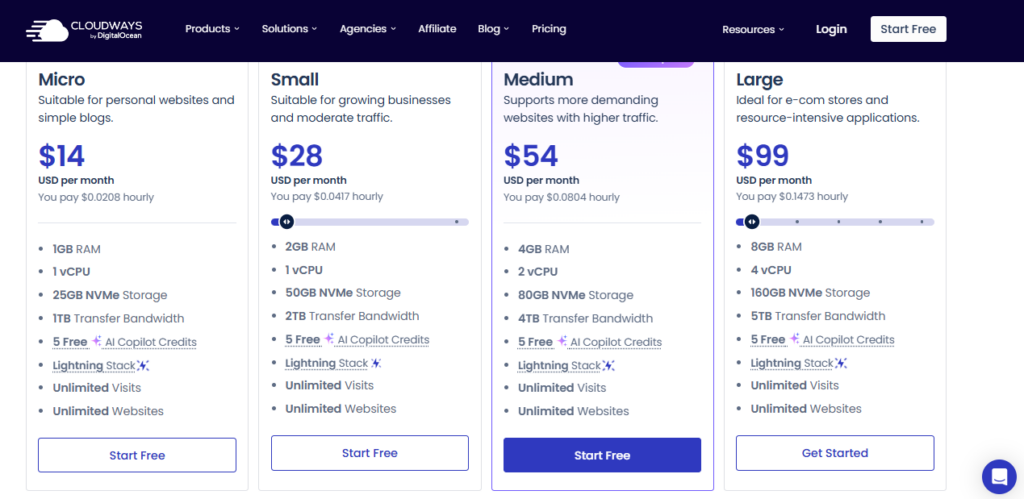Open the Resources dropdown menu
1024x499 pixels.
[x=753, y=29]
